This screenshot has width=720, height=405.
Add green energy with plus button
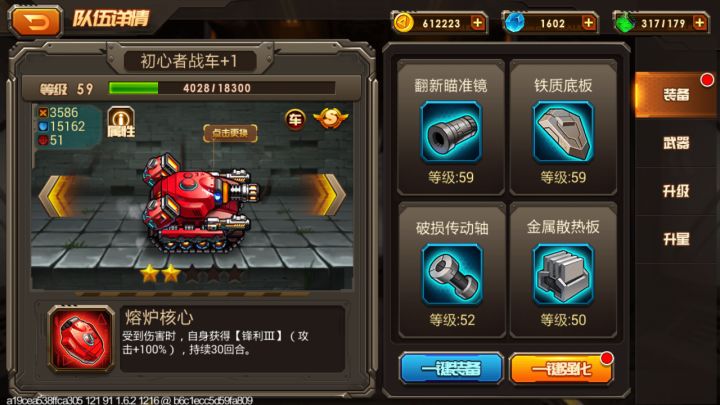coord(699,22)
